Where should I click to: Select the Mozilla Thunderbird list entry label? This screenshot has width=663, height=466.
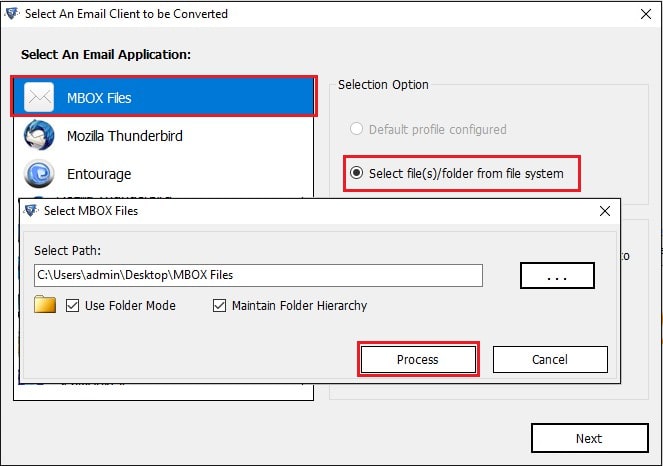tap(125, 136)
